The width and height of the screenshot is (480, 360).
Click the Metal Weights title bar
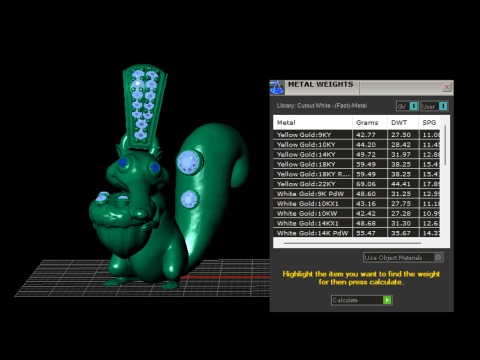[x=363, y=87]
